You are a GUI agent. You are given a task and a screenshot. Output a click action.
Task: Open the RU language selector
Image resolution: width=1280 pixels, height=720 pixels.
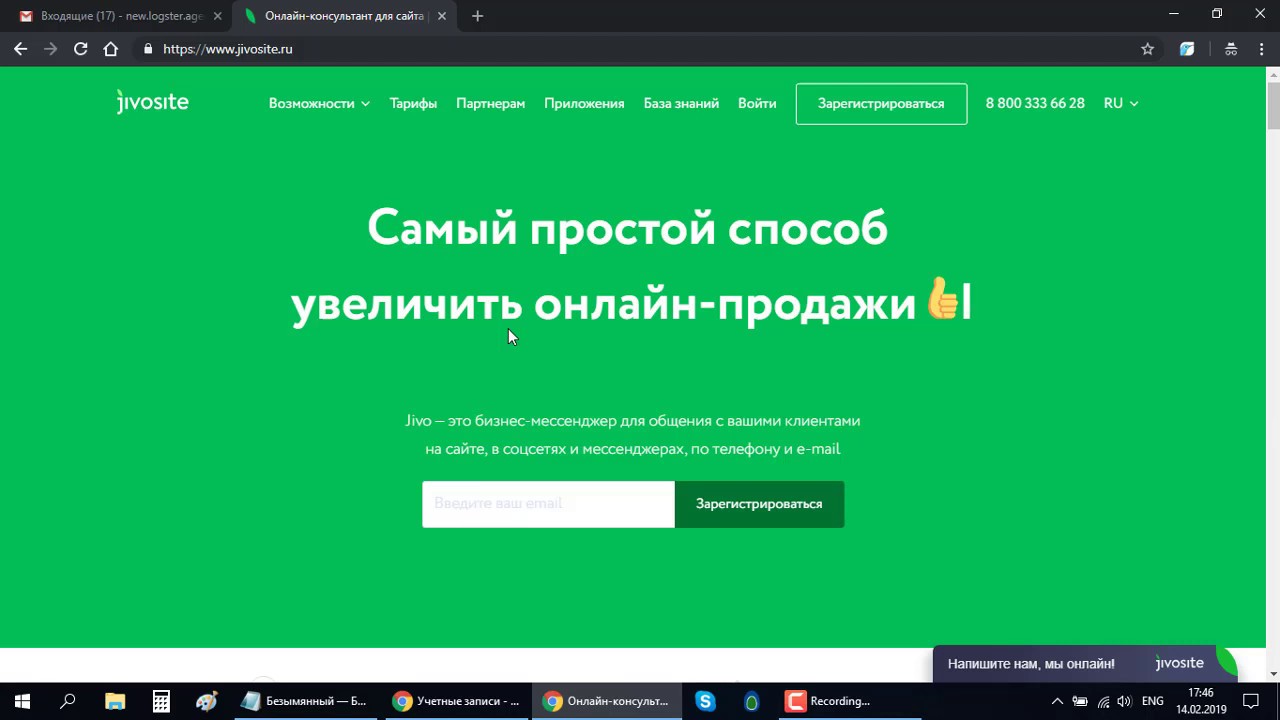click(x=1121, y=103)
